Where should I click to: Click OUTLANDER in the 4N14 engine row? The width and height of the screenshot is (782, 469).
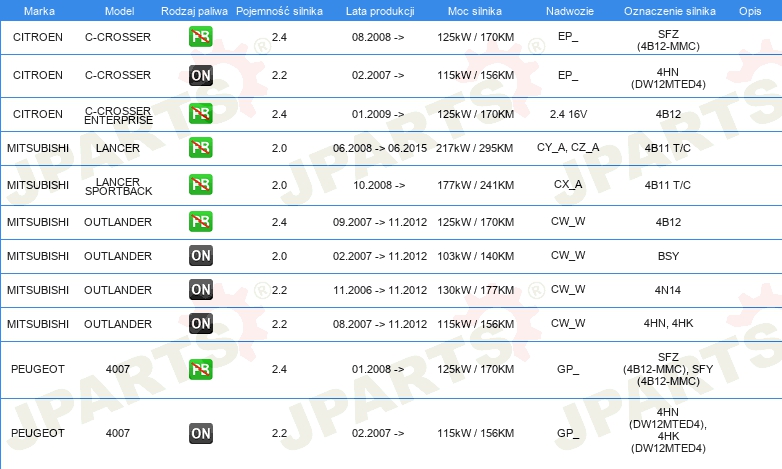tap(118, 290)
